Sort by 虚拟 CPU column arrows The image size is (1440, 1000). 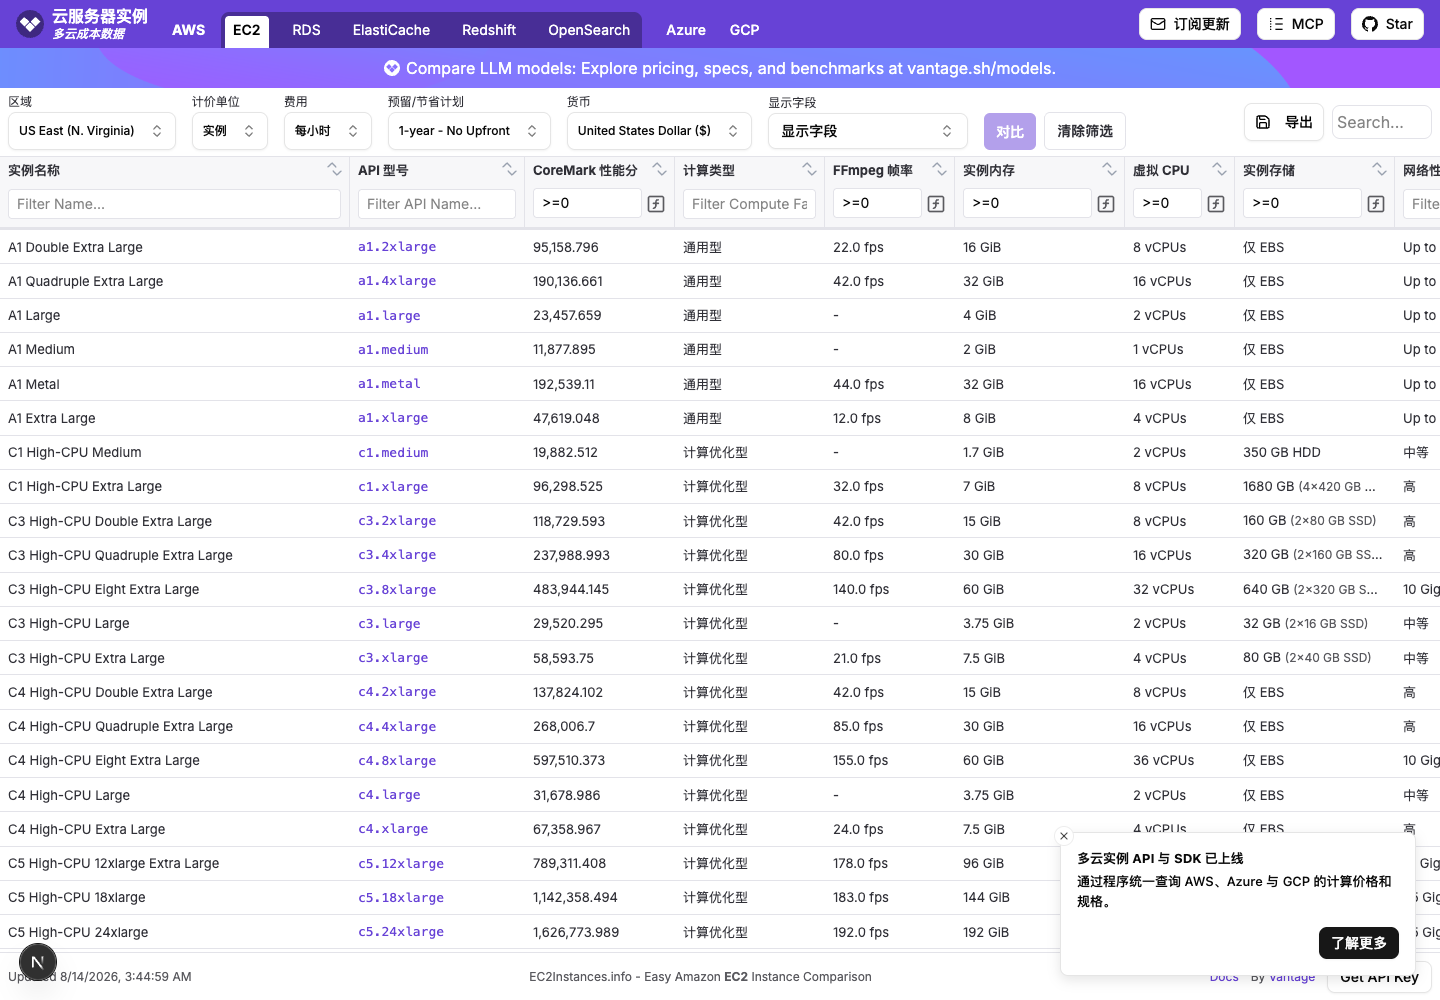point(1219,170)
